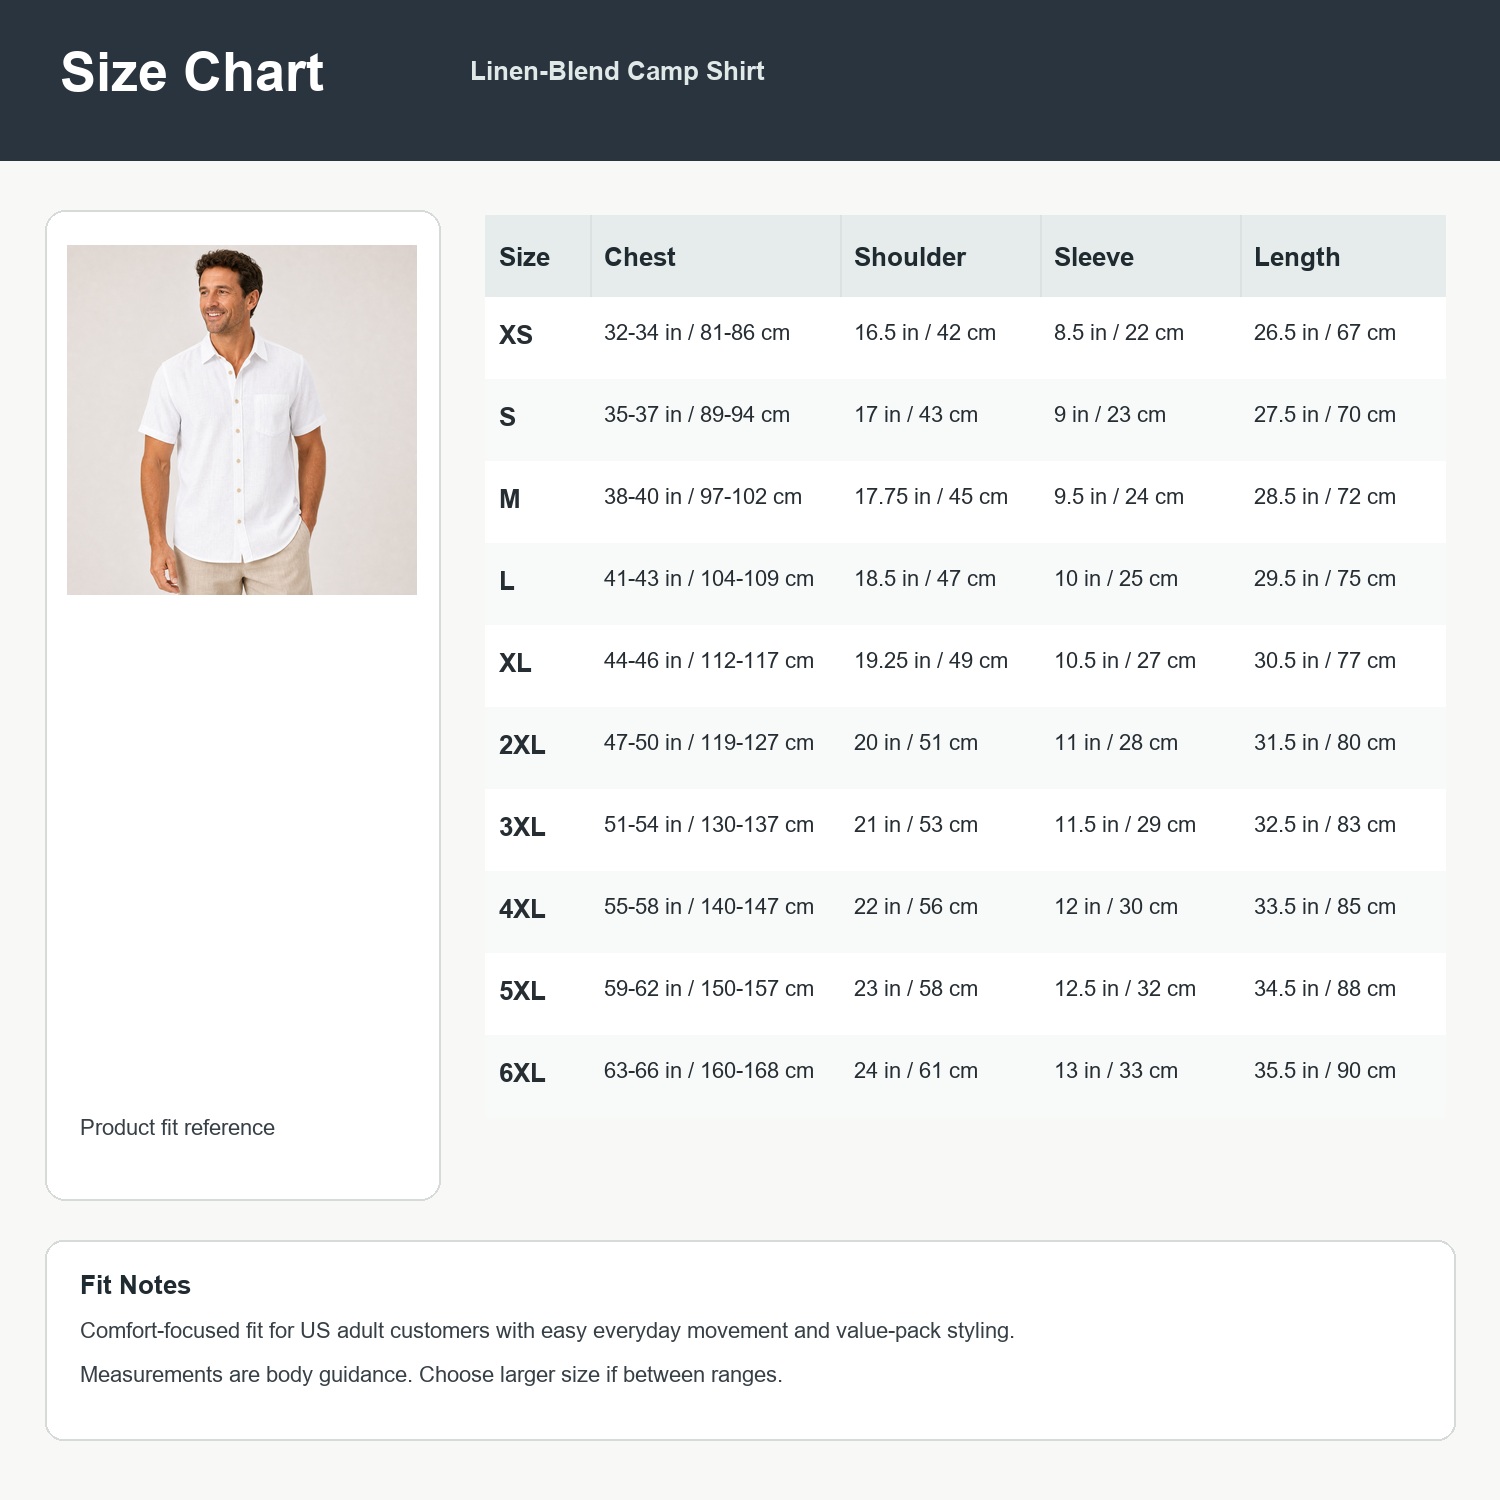The height and width of the screenshot is (1500, 1500).
Task: Click chest value '63-66 in / 160-168 cm'
Action: tap(709, 1071)
